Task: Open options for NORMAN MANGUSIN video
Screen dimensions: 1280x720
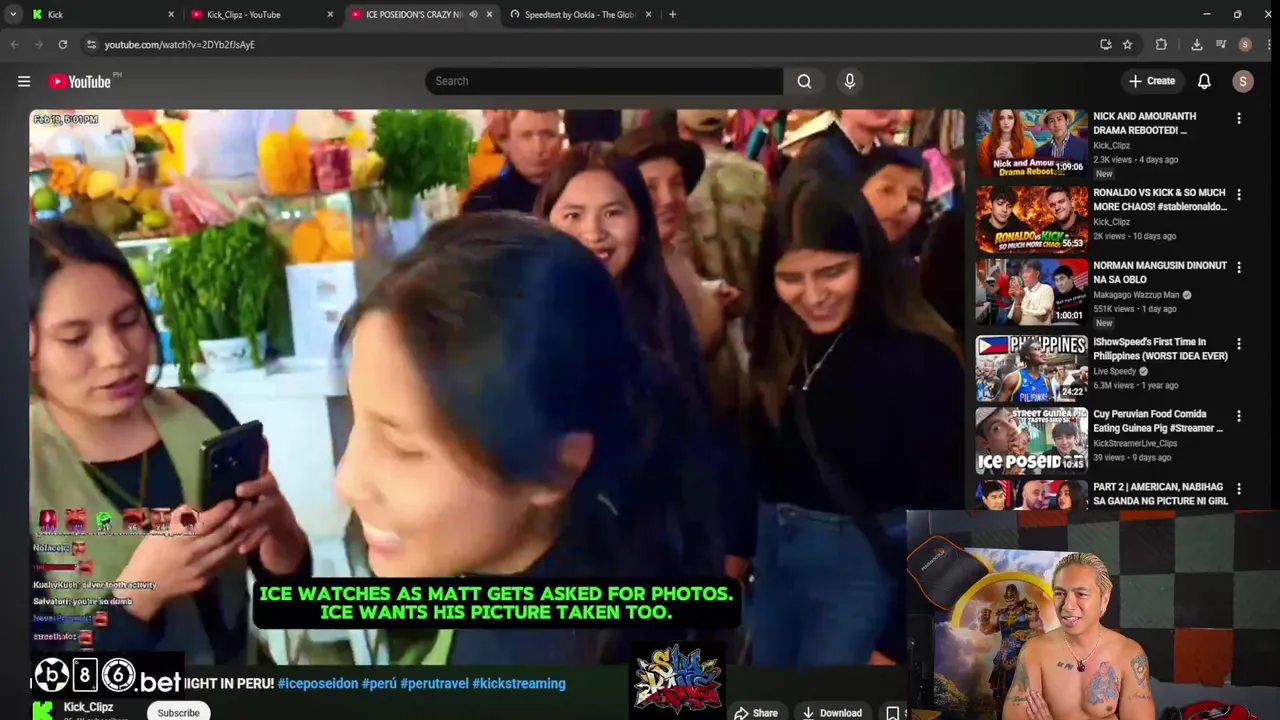Action: 1239,268
